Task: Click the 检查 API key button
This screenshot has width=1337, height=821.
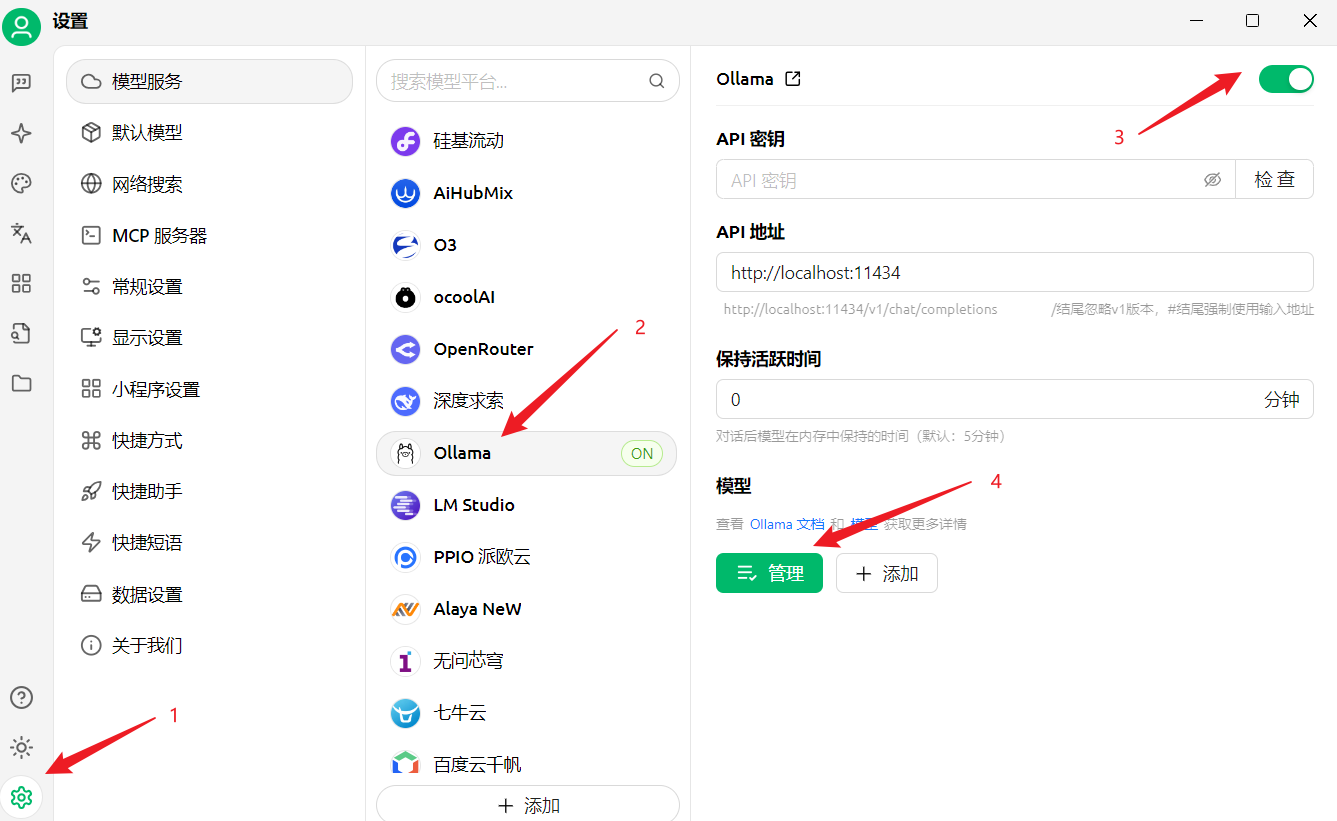Action: pyautogui.click(x=1275, y=180)
